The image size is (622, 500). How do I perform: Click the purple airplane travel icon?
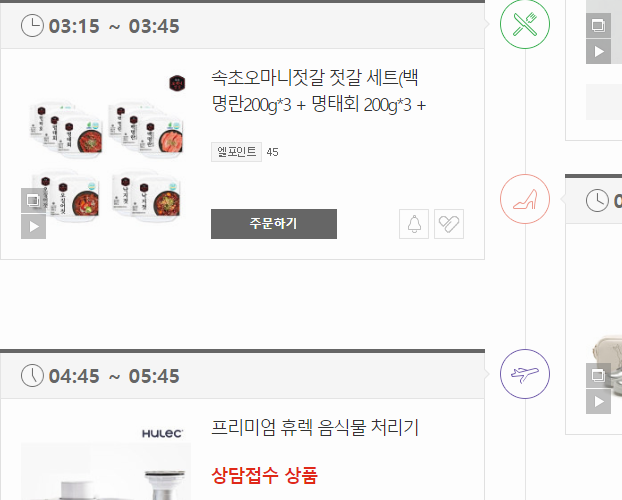point(524,374)
